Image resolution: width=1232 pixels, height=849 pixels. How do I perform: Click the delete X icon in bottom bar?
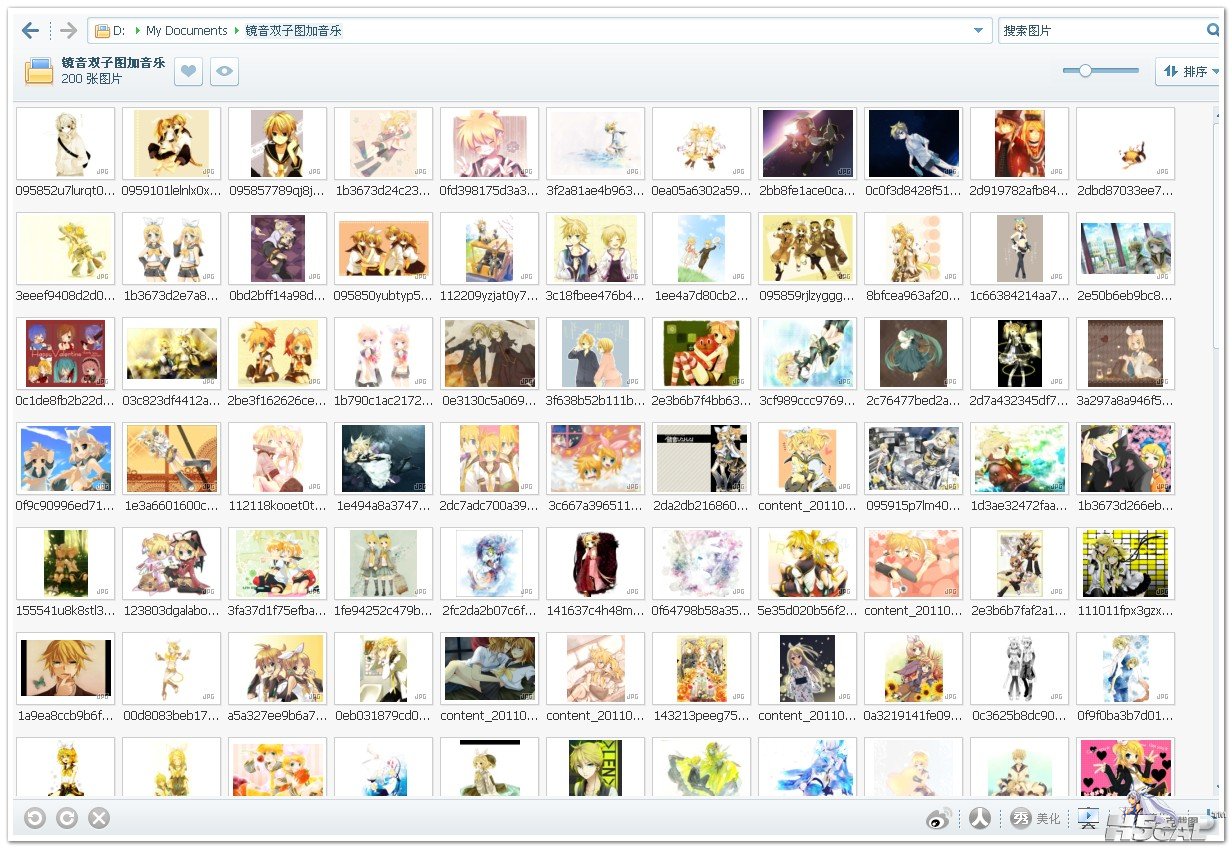pos(99,818)
